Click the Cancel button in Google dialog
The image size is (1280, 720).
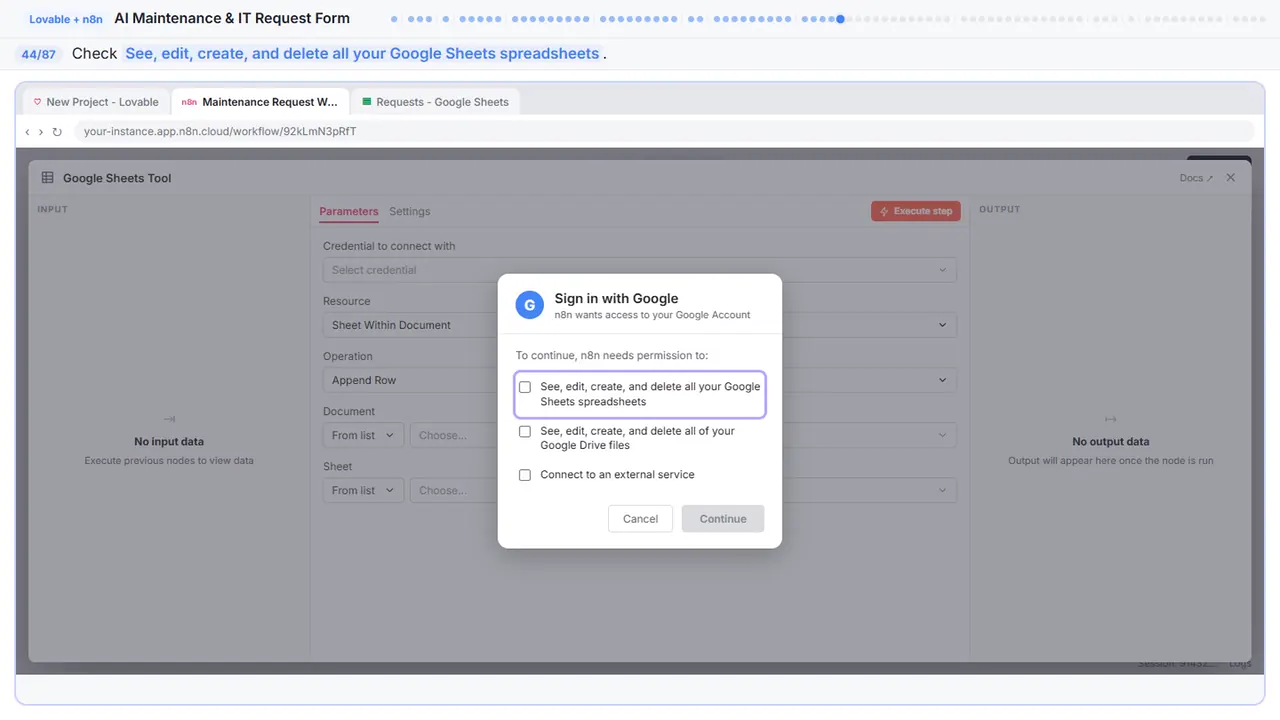tap(640, 519)
